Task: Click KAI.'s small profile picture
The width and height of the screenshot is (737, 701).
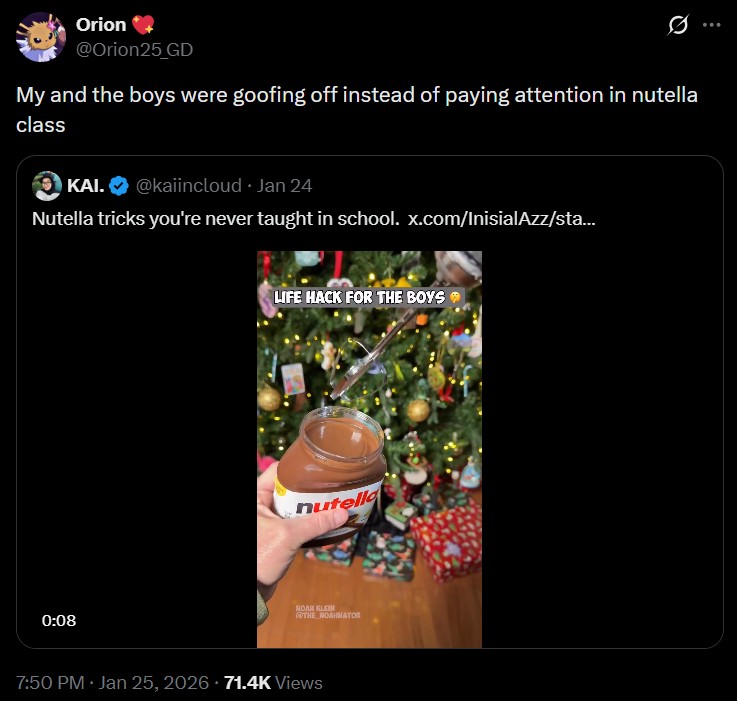Action: tap(47, 186)
